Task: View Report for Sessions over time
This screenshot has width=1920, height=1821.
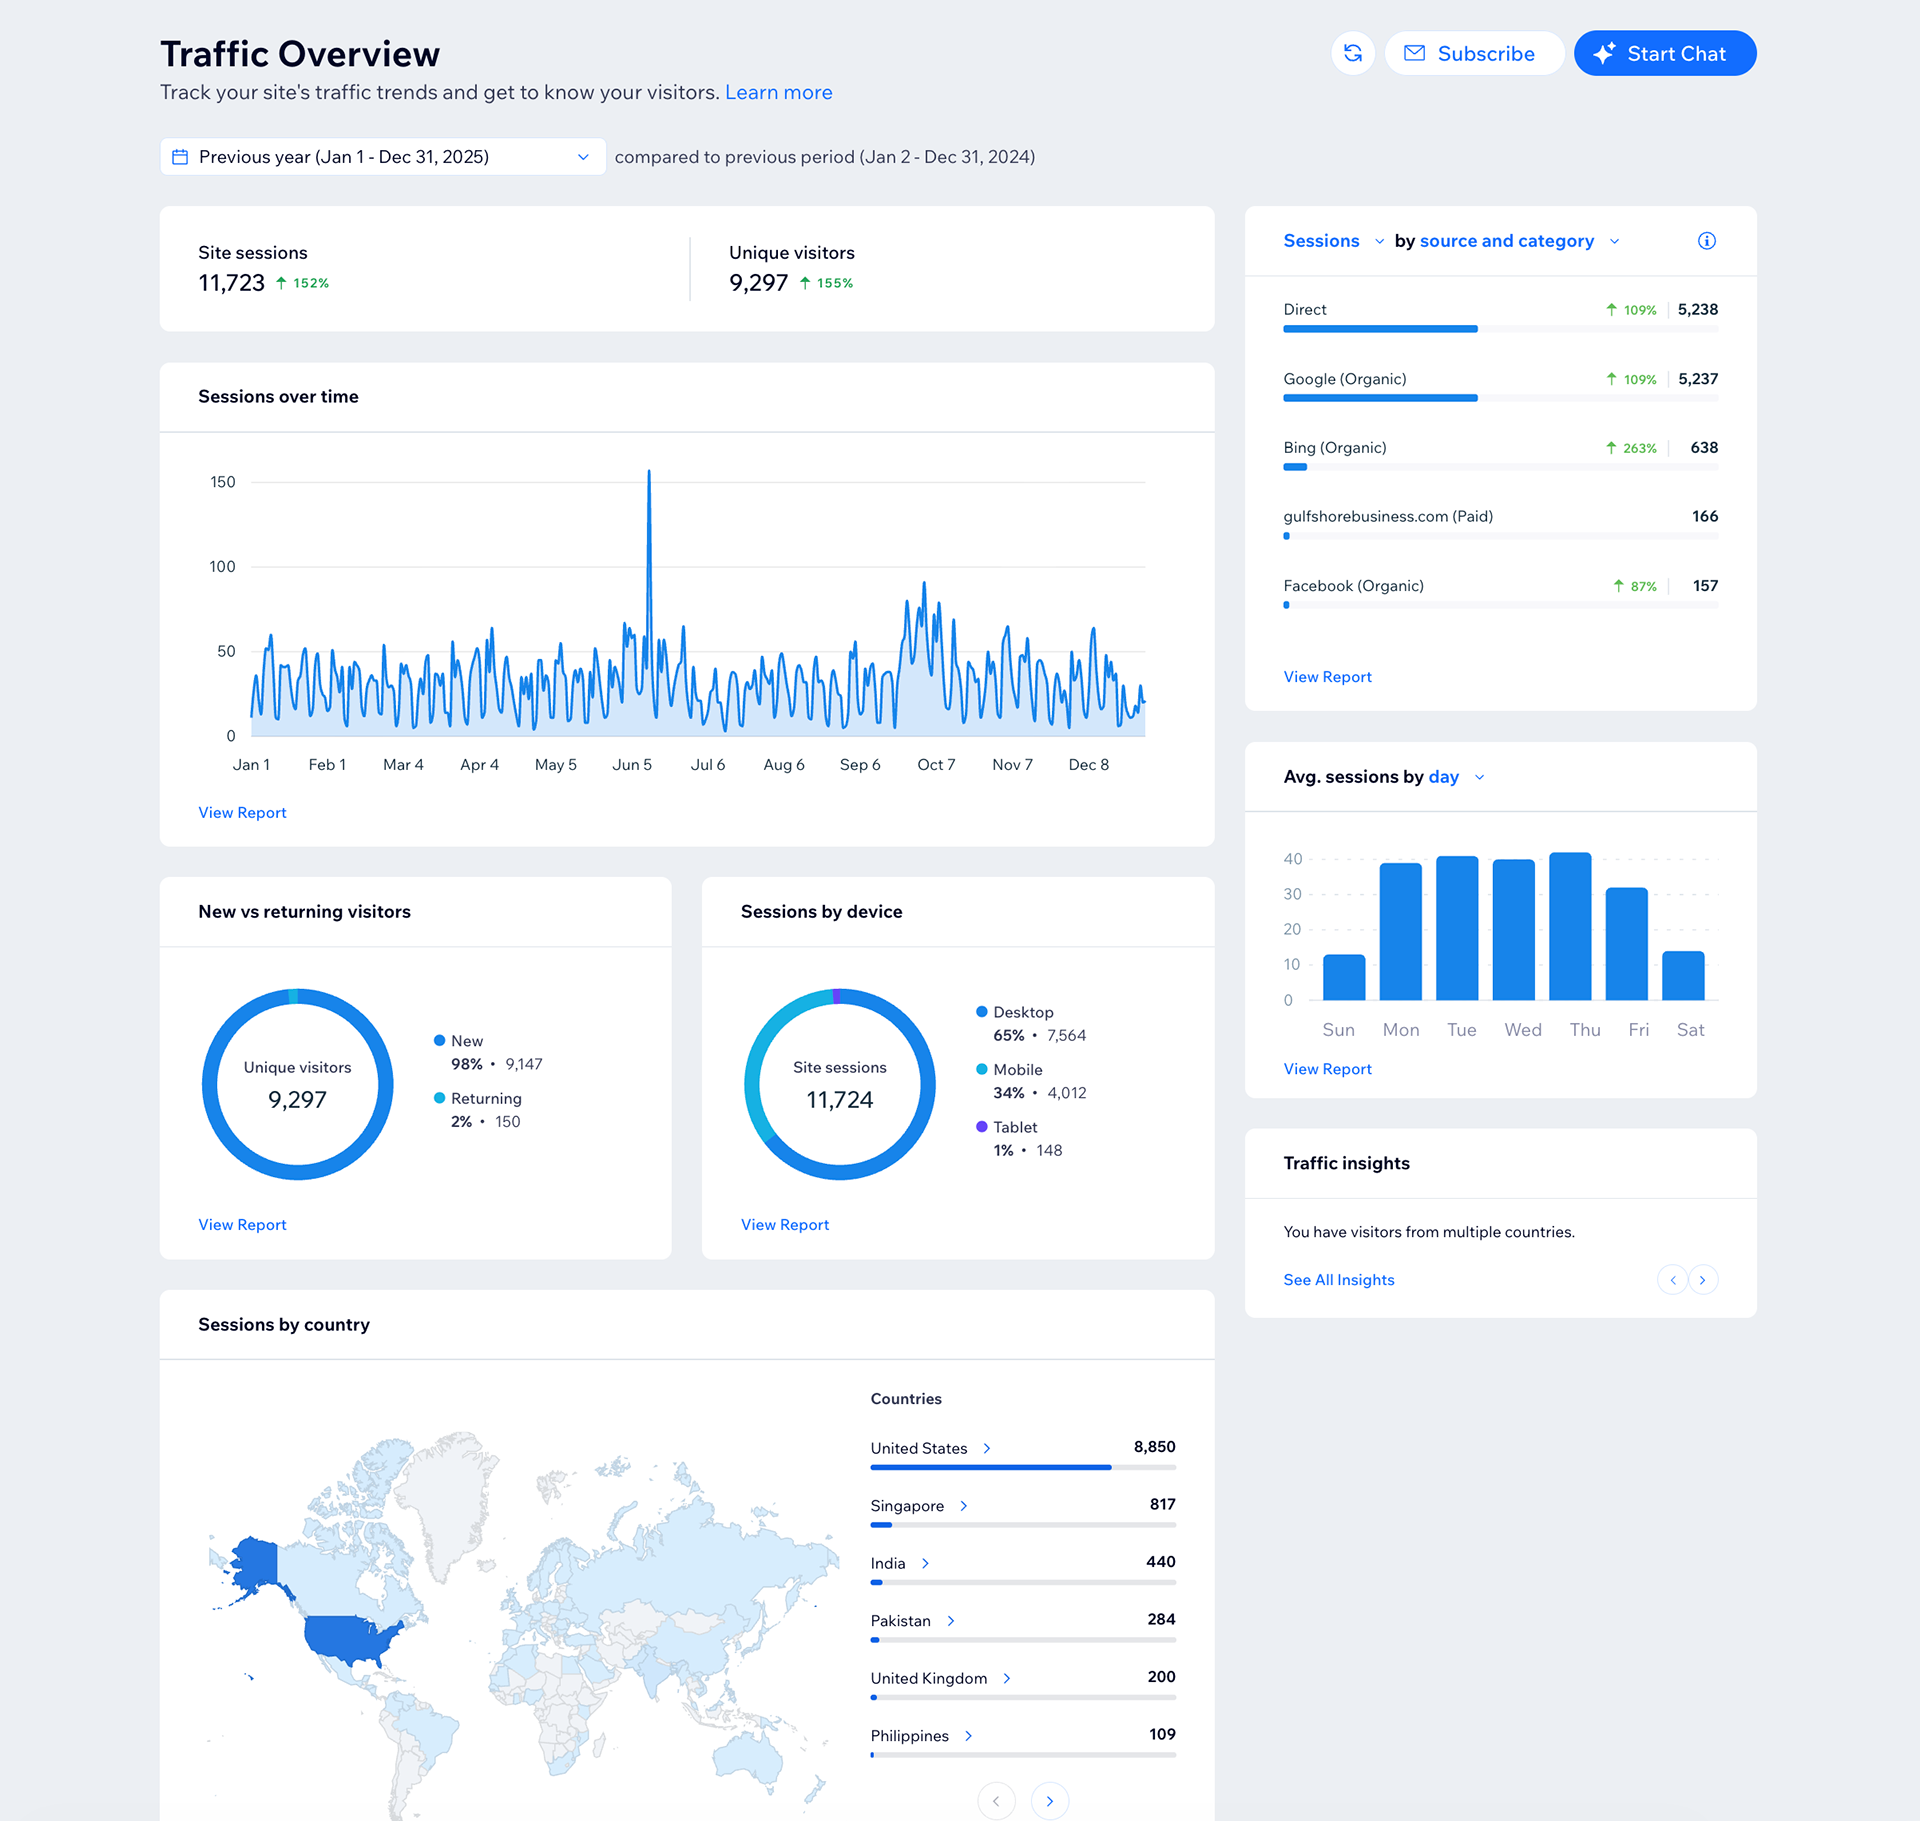Action: coord(242,813)
